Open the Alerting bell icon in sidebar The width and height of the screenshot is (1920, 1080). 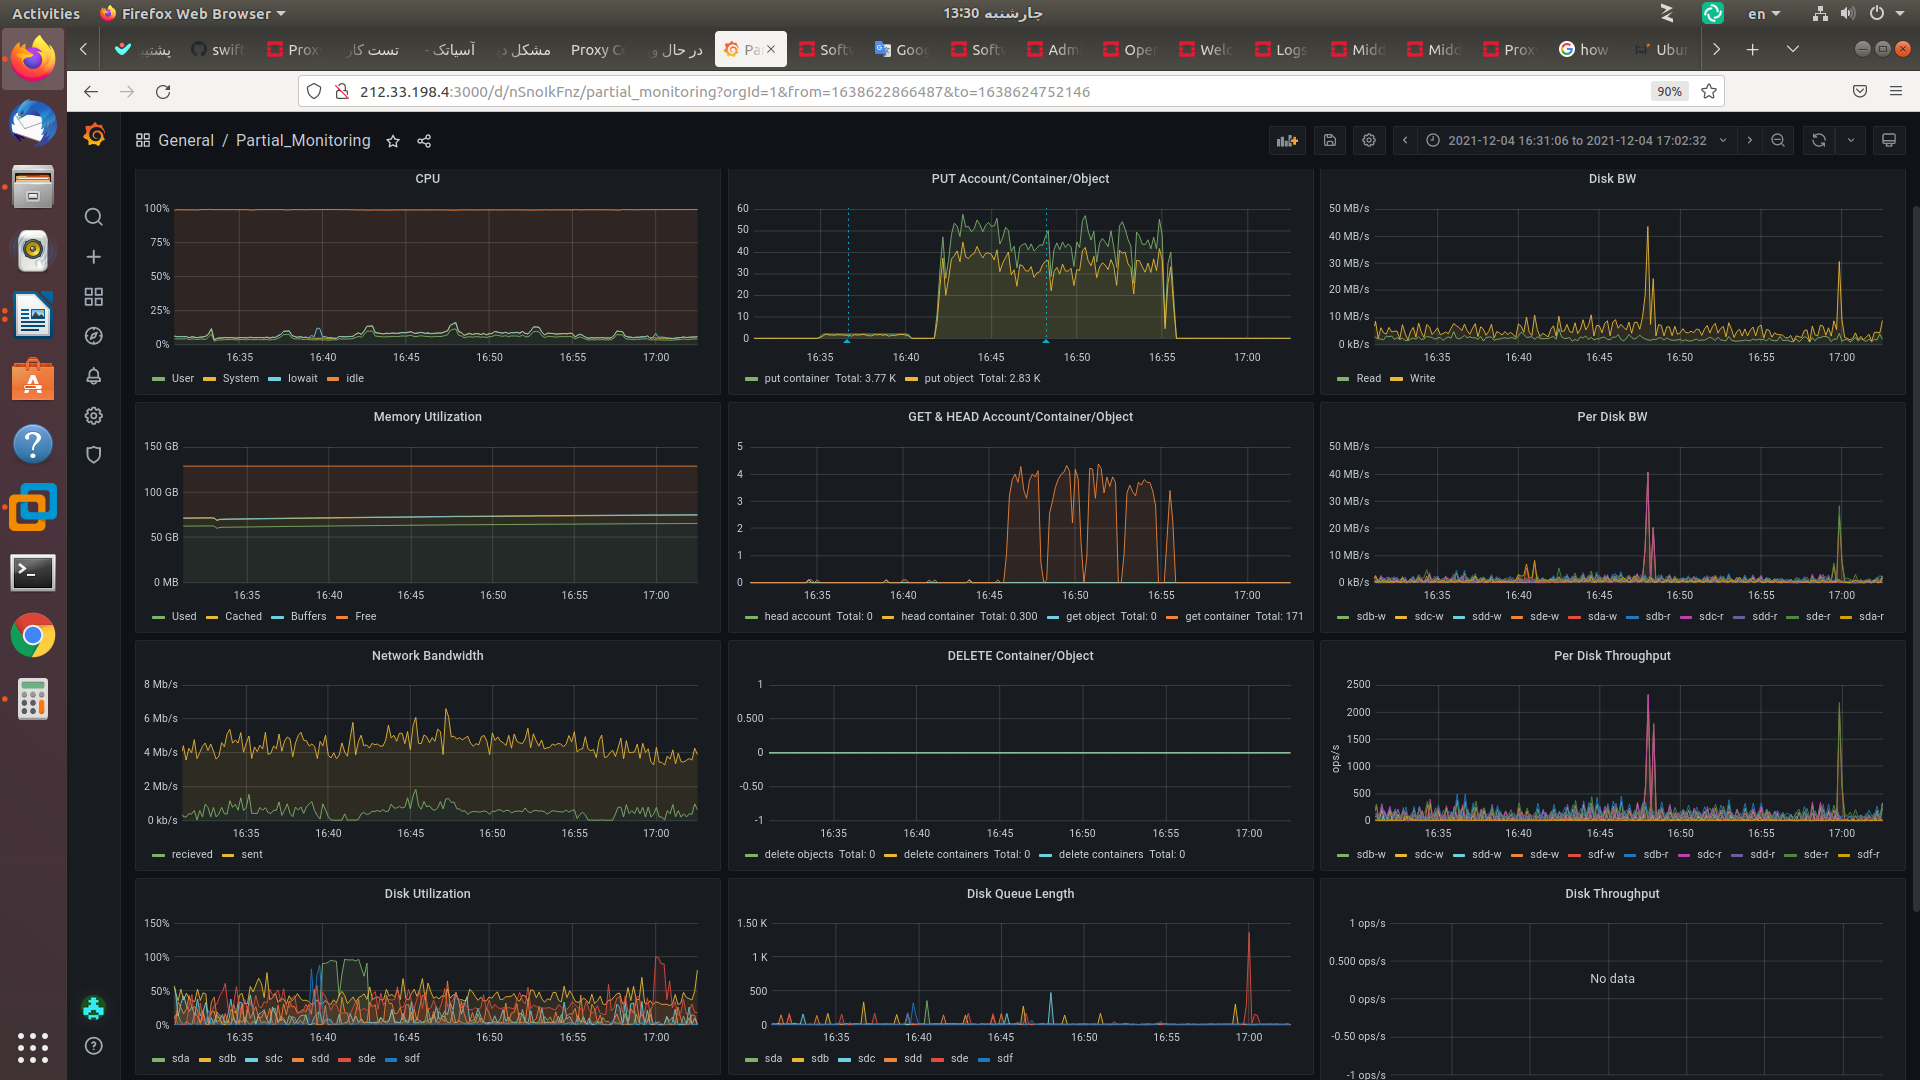(93, 376)
